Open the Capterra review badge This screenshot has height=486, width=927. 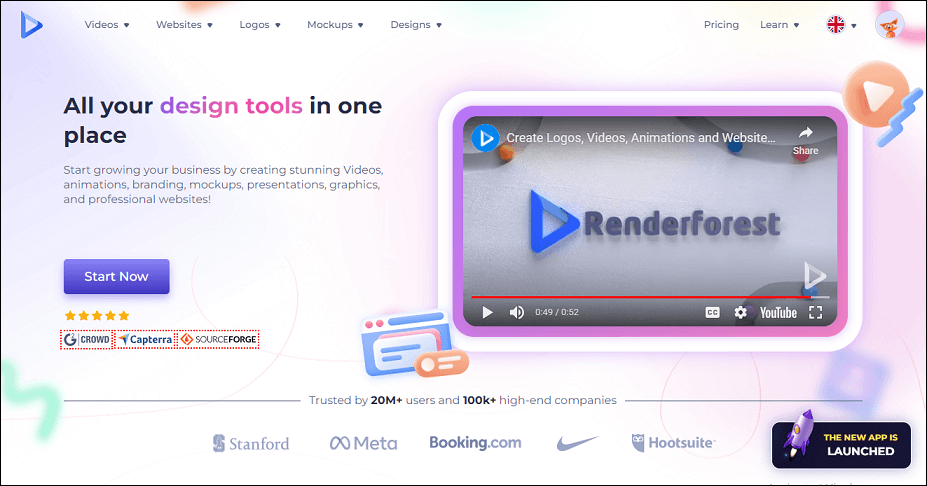(x=145, y=339)
